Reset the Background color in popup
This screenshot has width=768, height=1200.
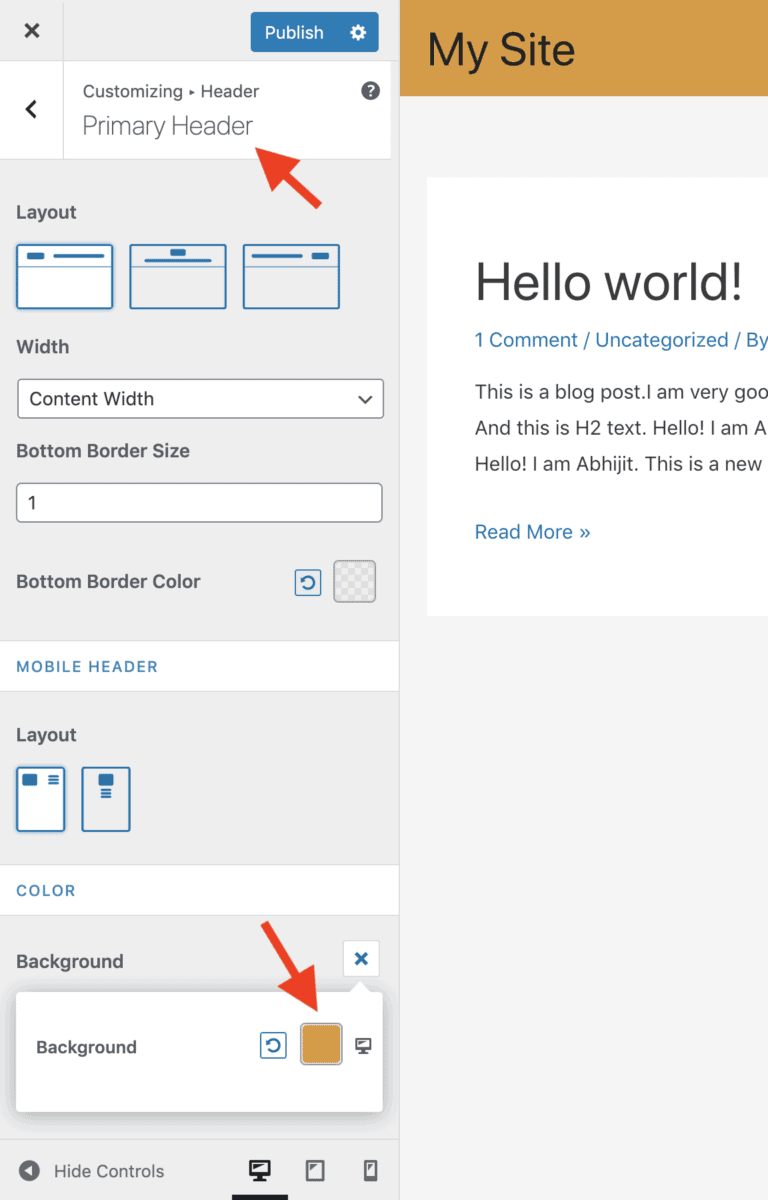coord(273,1046)
